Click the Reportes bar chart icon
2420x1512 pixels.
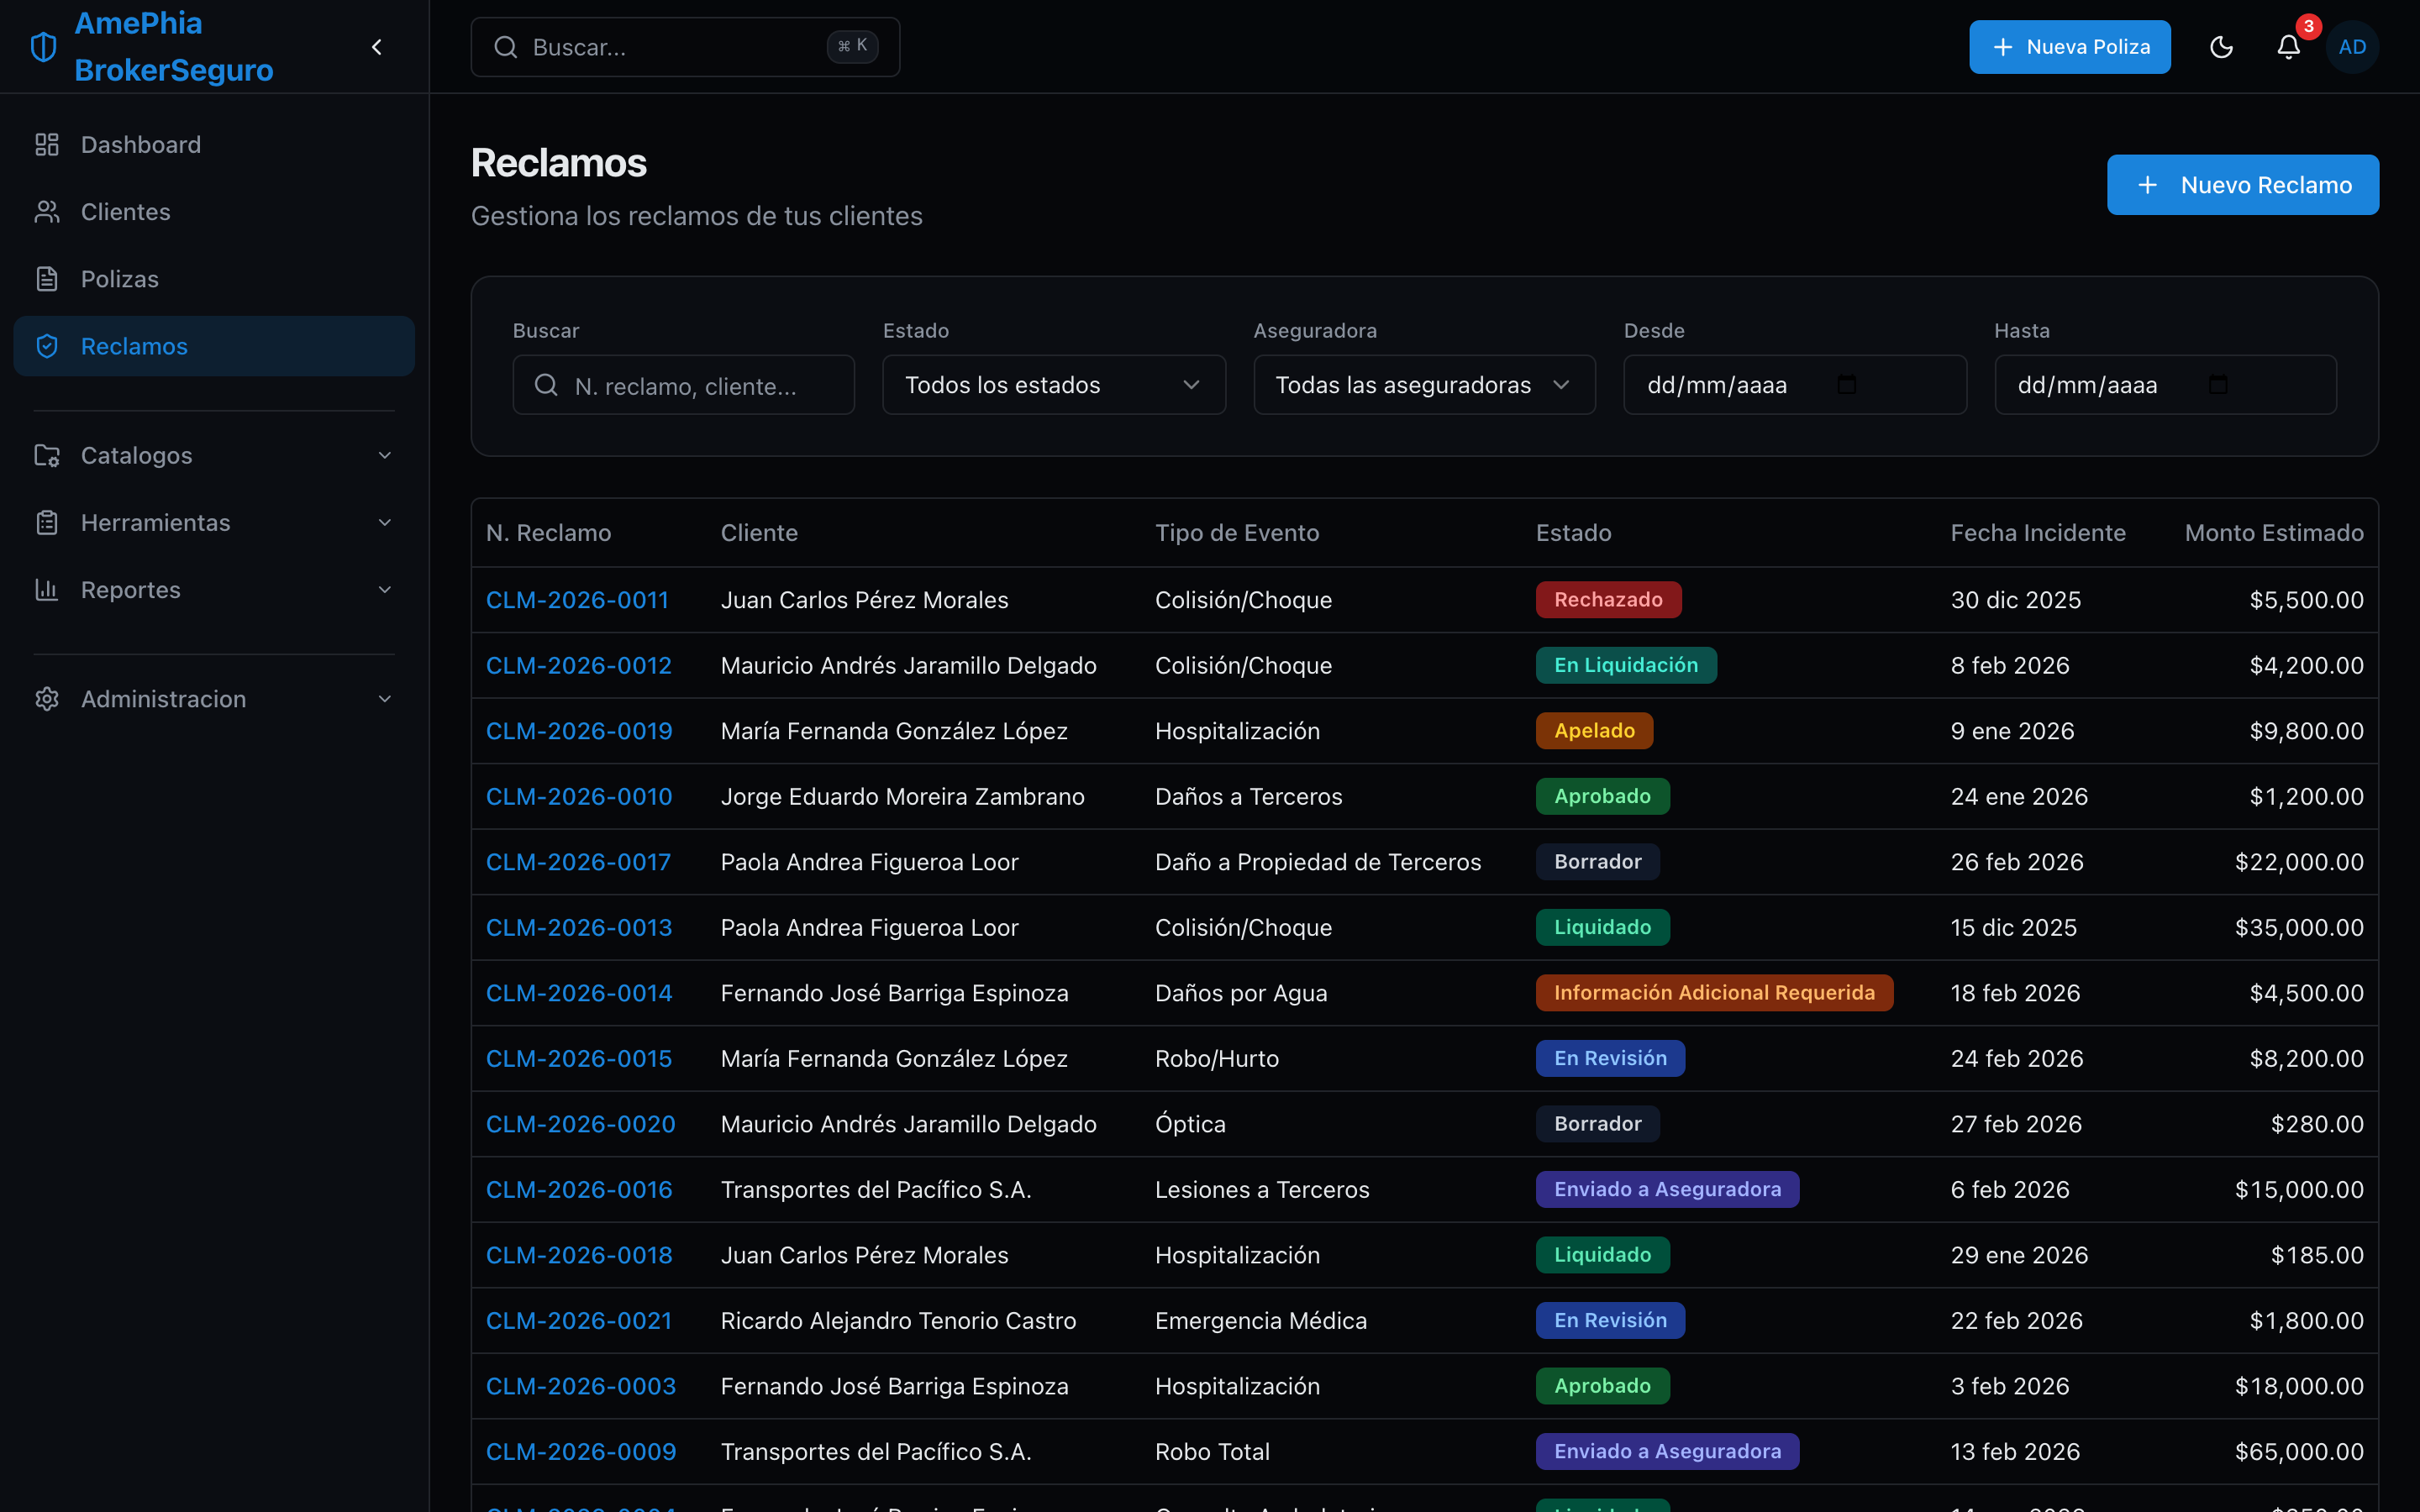47,590
